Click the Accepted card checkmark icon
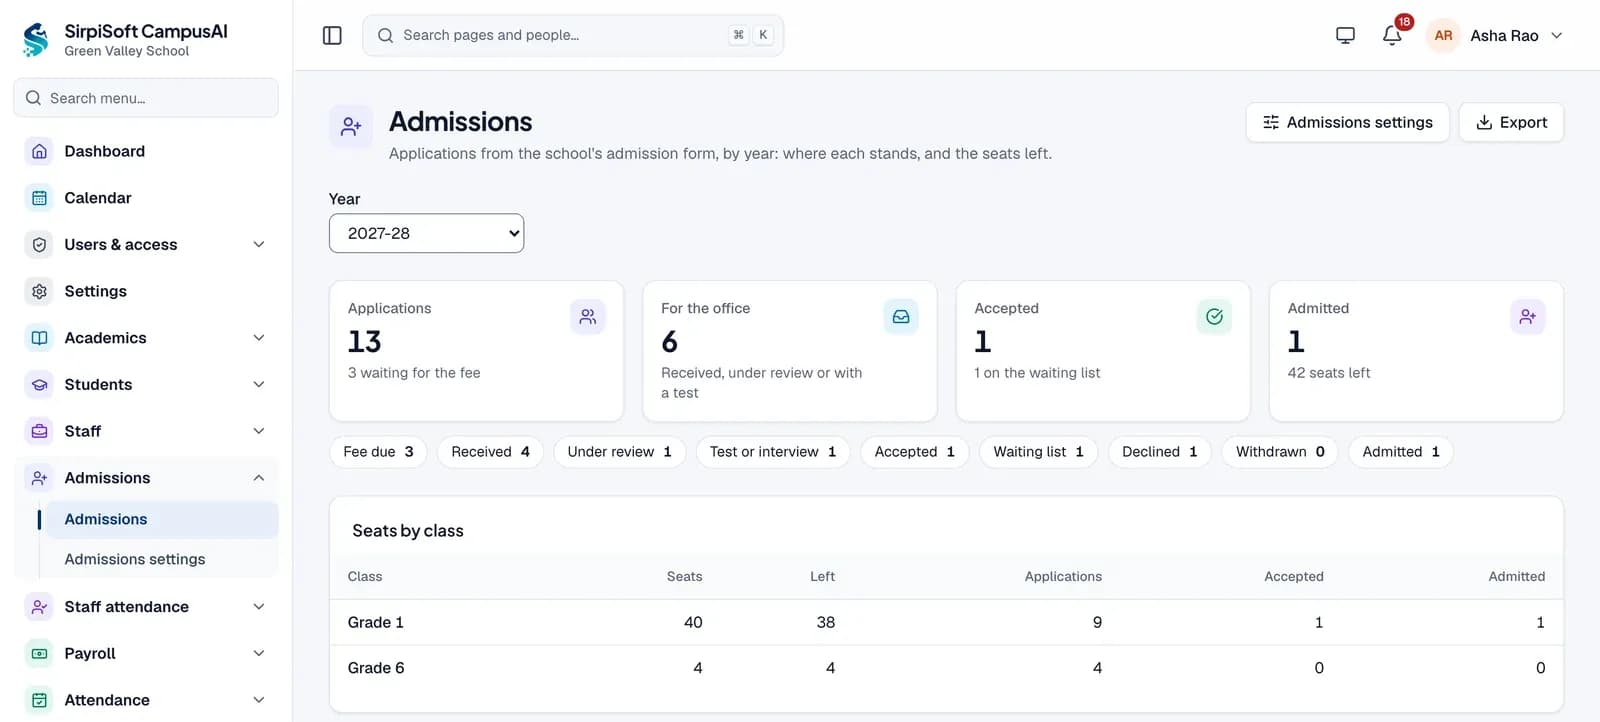This screenshot has height=722, width=1600. click(1214, 316)
